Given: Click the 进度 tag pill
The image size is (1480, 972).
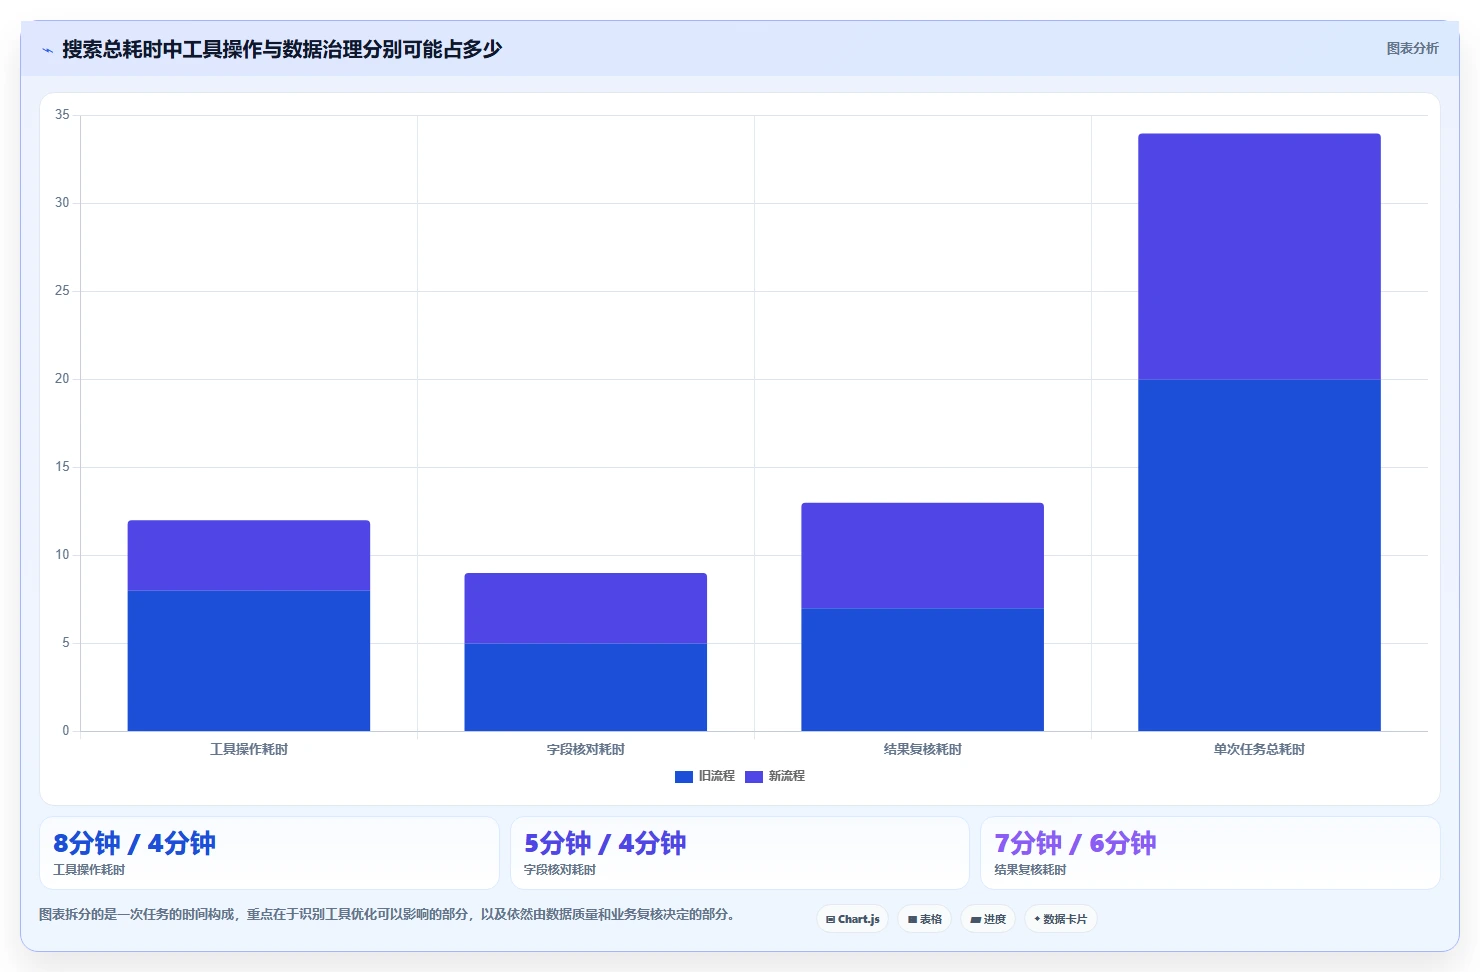Looking at the screenshot, I should coord(988,919).
